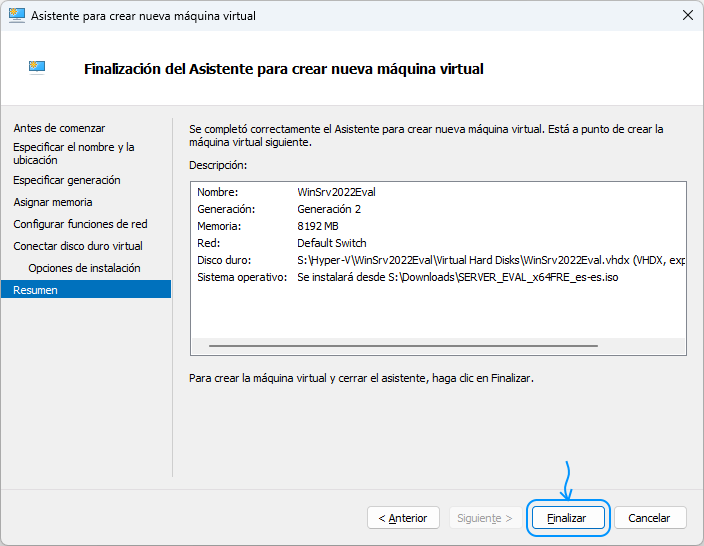Click the Descripción label
Viewport: 704px width, 546px height.
click(x=218, y=165)
